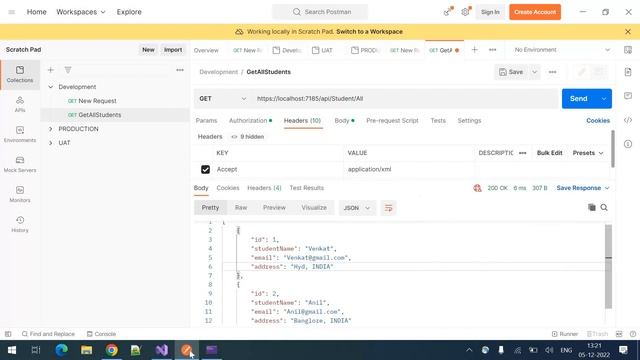
Task: Click the network globe icon near 200 OK
Action: [x=477, y=188]
